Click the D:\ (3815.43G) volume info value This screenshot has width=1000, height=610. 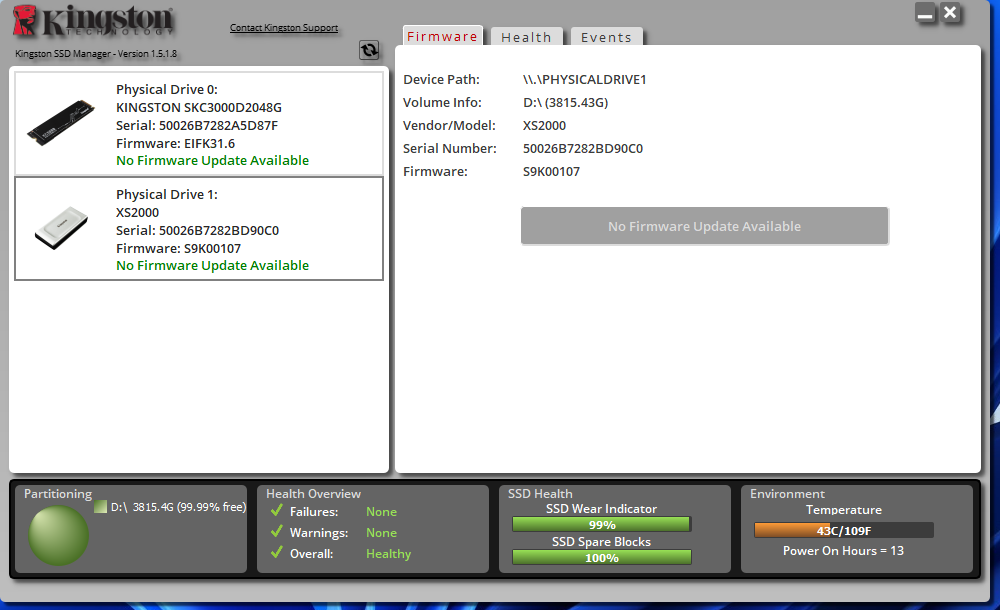pyautogui.click(x=566, y=102)
